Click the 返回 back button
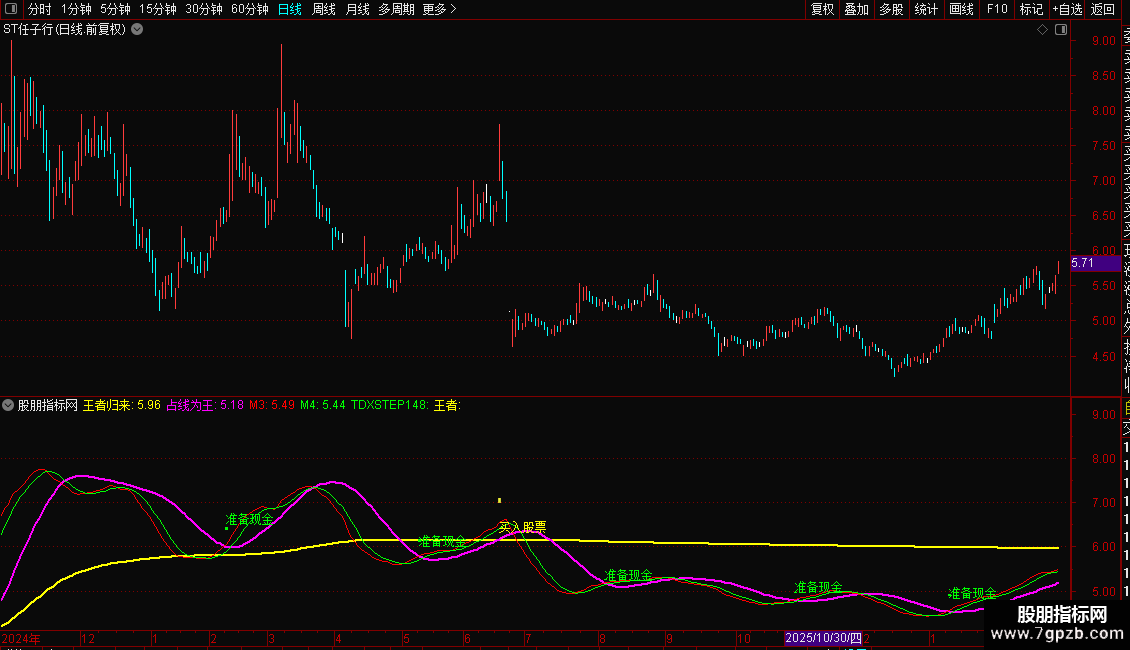Viewport: 1130px width, 650px height. point(1103,9)
